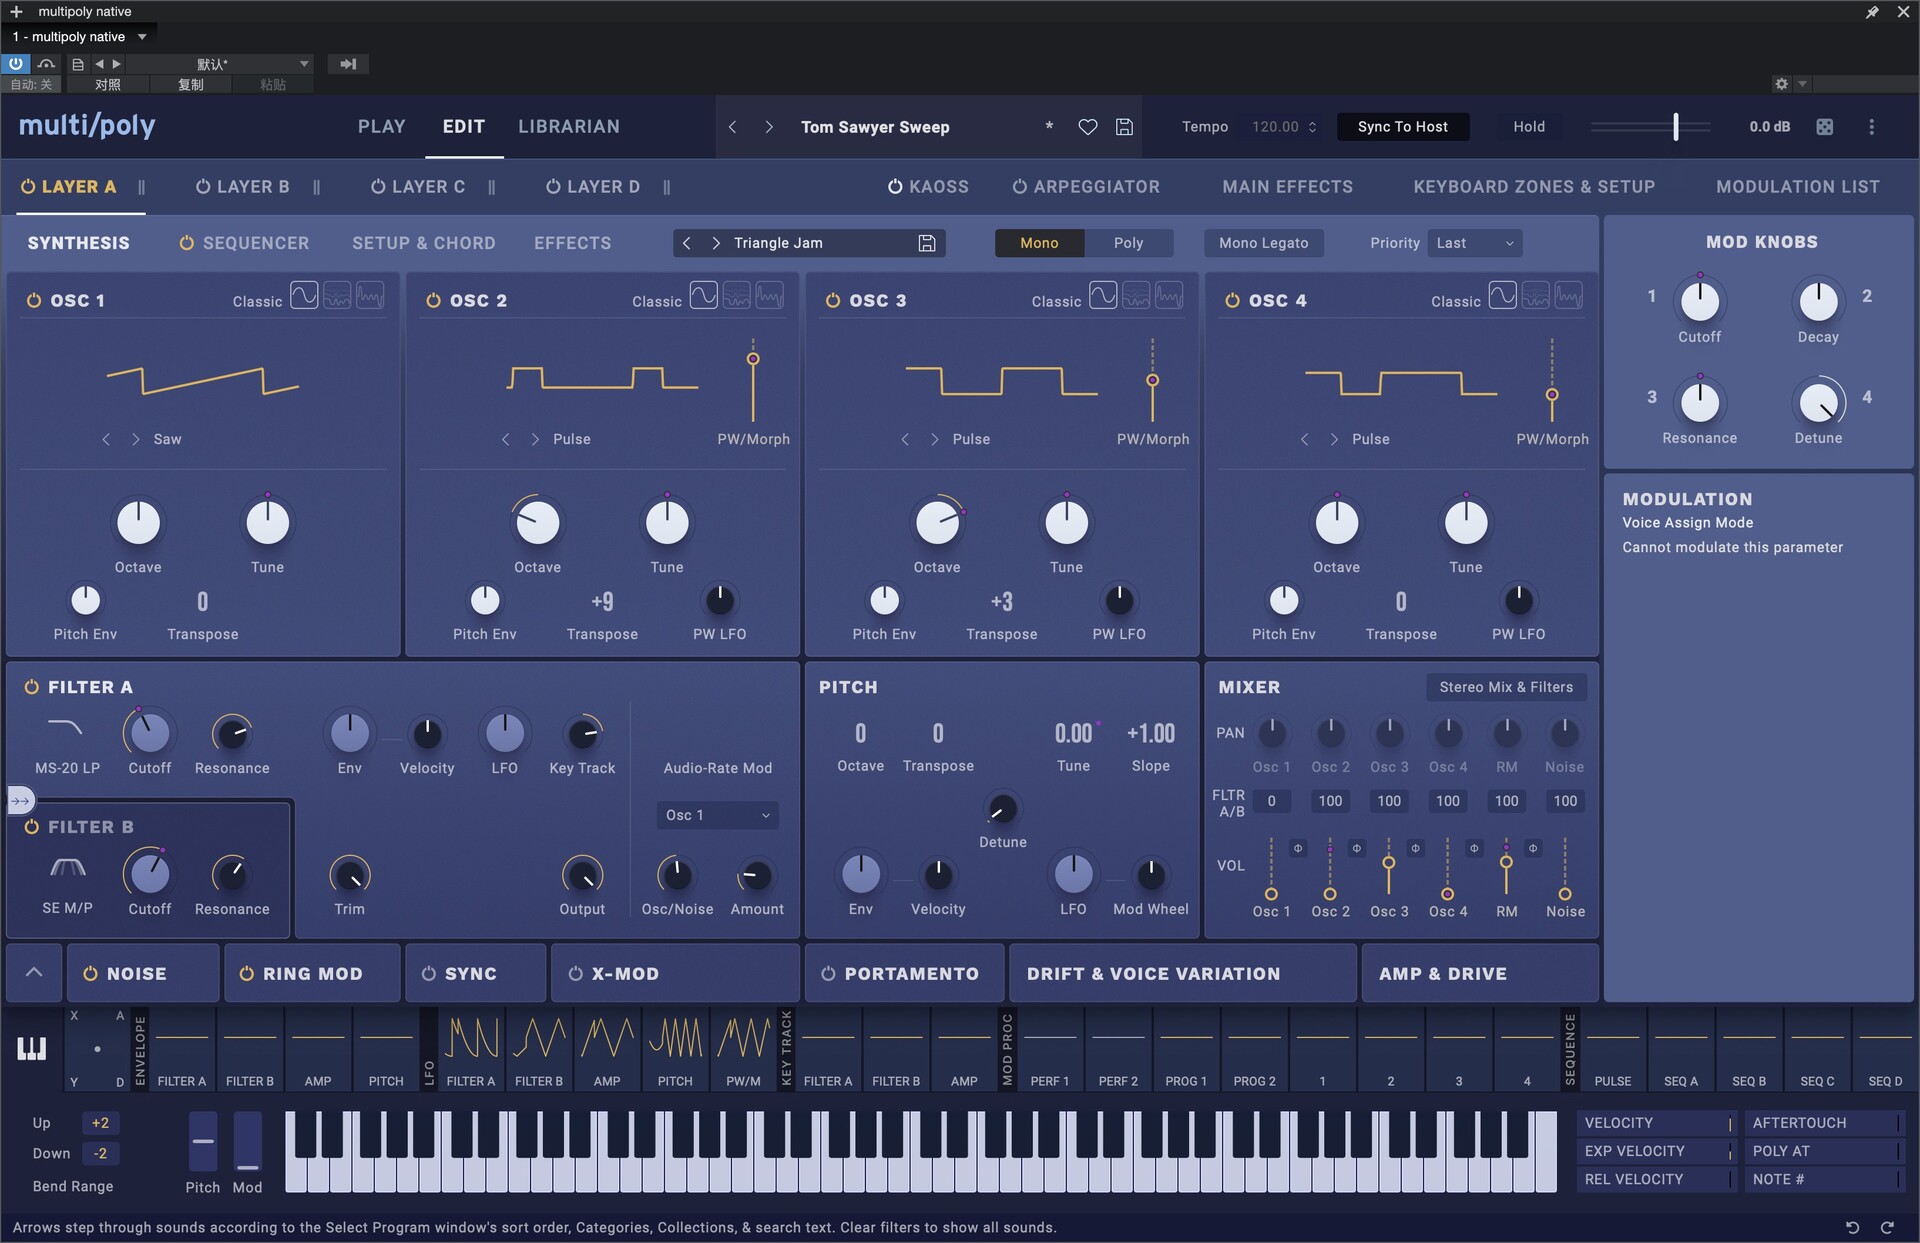Click the Mono Legato button
This screenshot has width=1920, height=1243.
[1264, 243]
